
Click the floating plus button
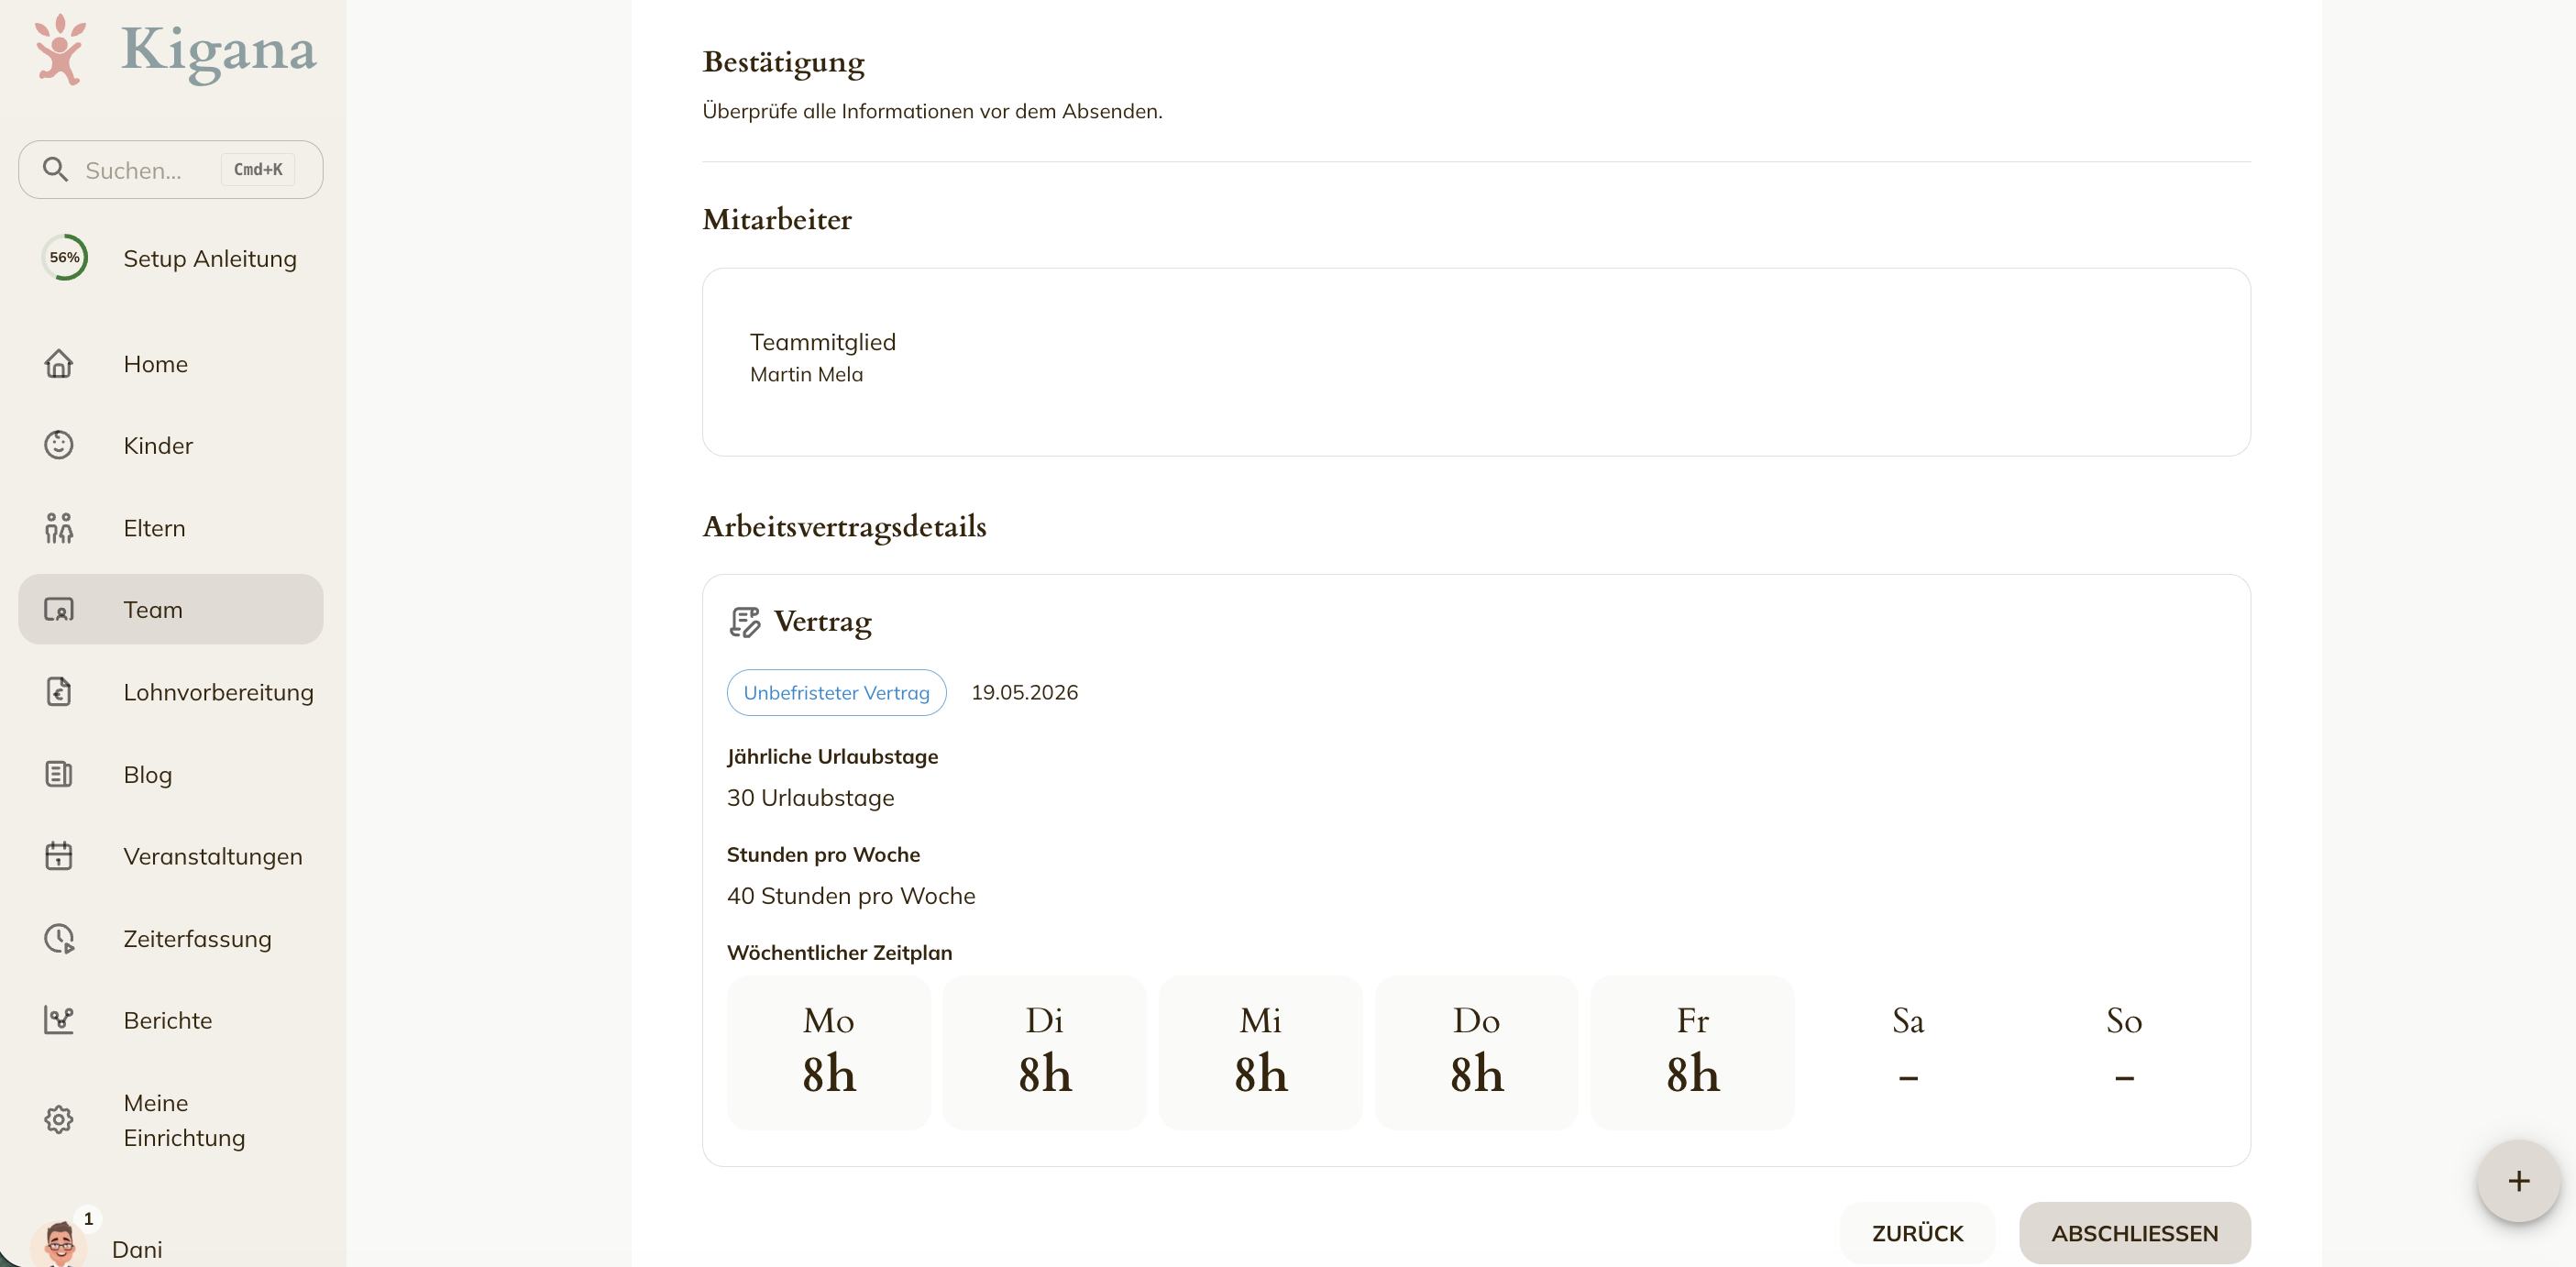[x=2519, y=1181]
